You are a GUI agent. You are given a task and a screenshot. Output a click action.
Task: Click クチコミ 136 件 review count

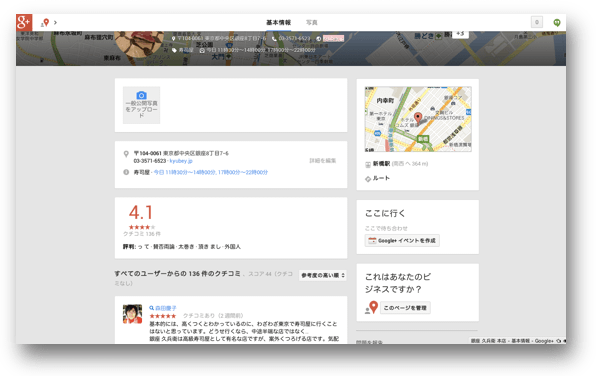click(x=142, y=234)
